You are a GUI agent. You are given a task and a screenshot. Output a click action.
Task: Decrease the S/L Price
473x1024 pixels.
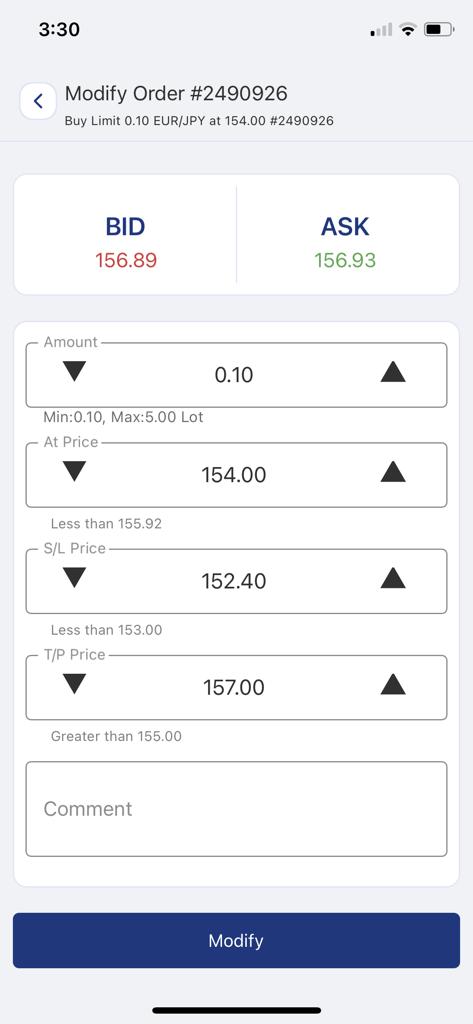(74, 578)
